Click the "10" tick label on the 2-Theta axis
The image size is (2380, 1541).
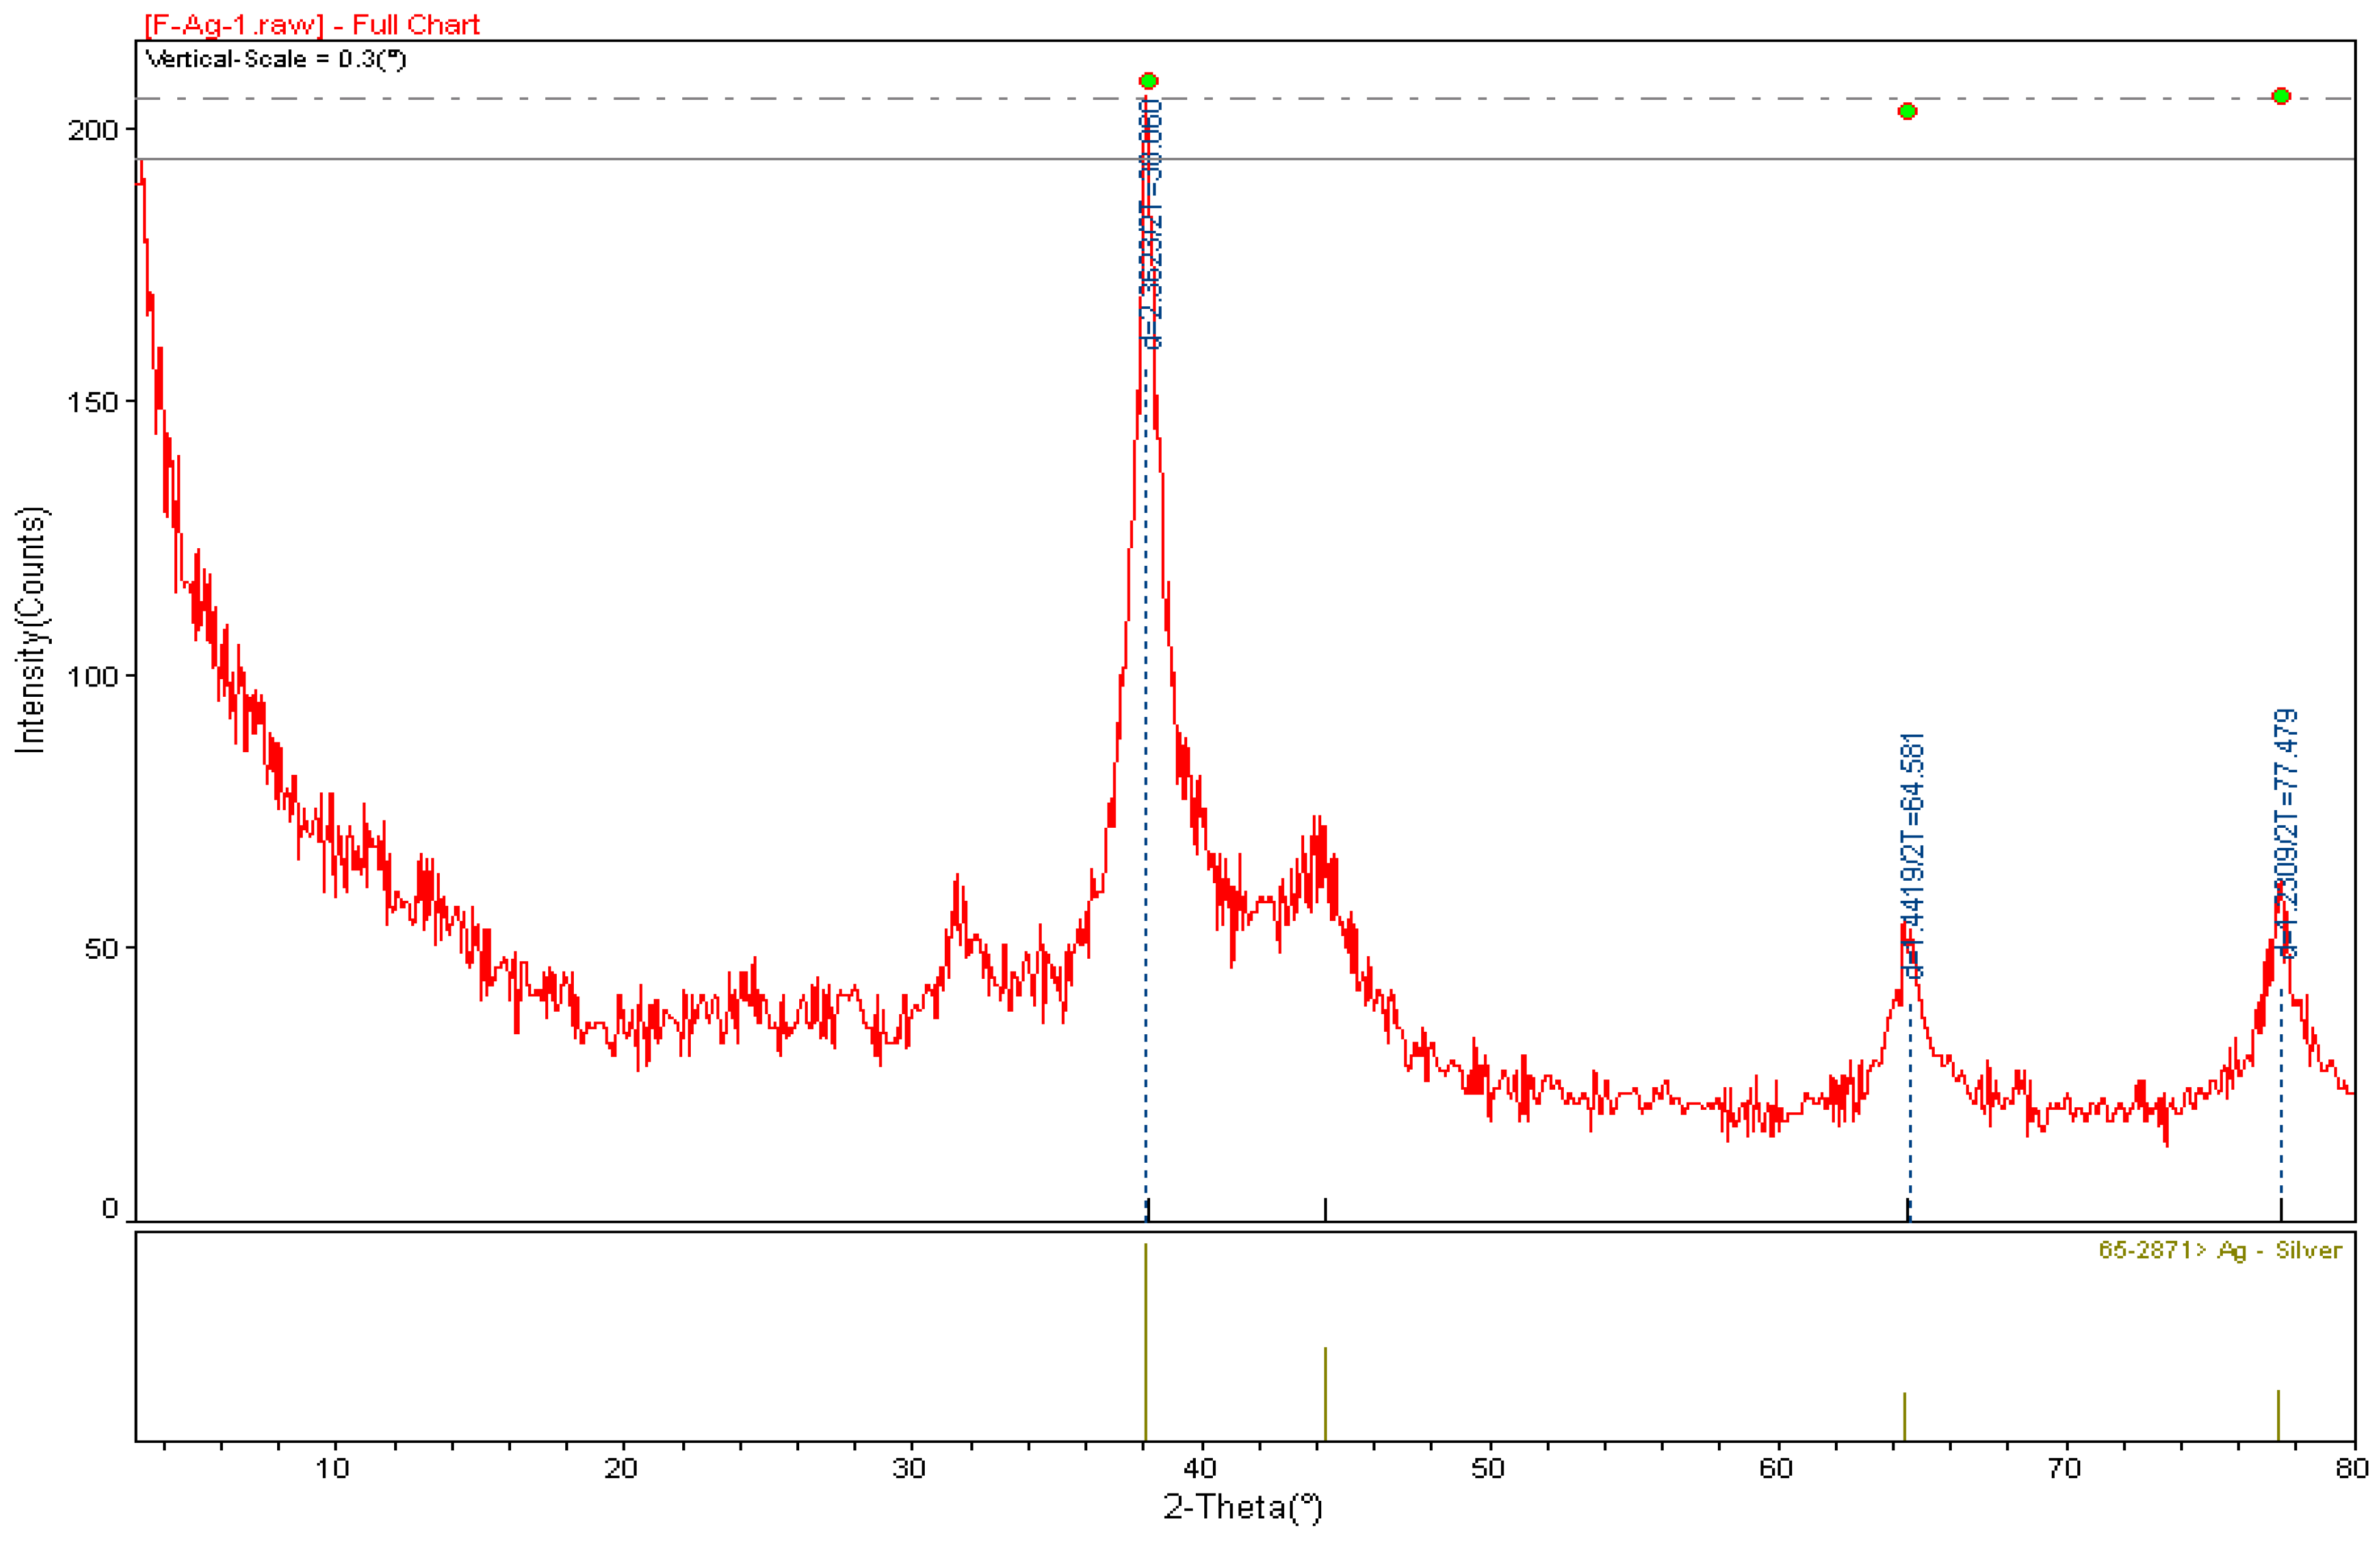click(333, 1468)
